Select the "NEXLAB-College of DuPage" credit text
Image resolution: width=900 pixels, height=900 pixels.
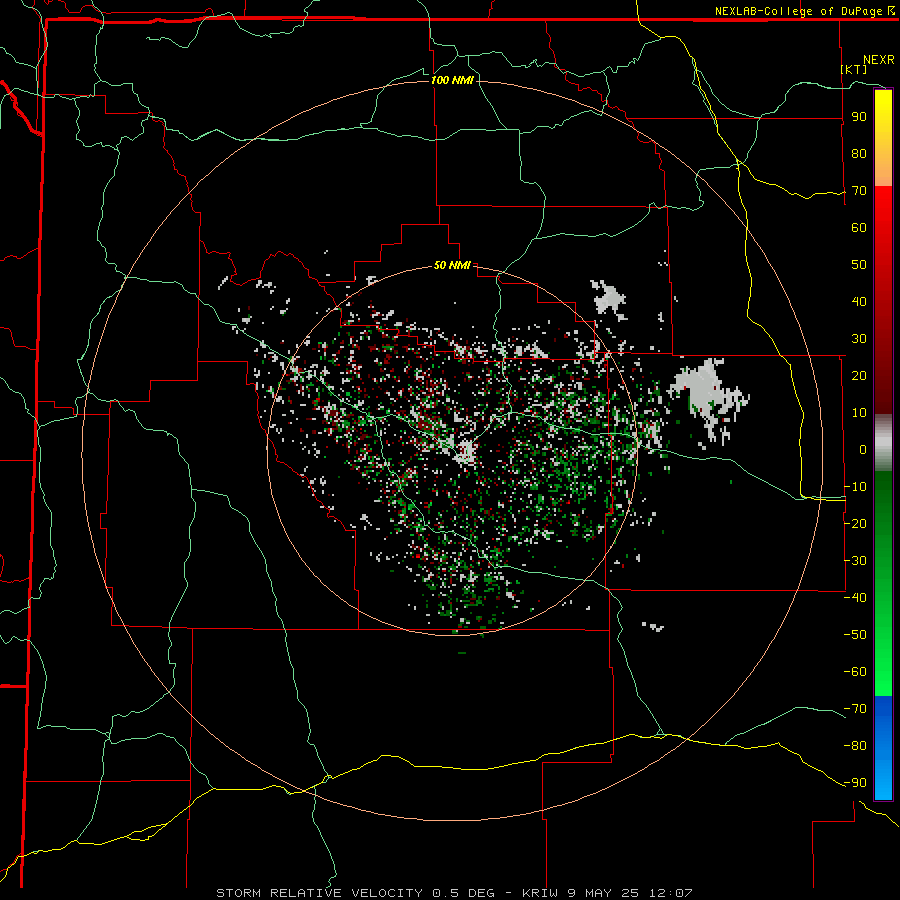click(x=800, y=11)
